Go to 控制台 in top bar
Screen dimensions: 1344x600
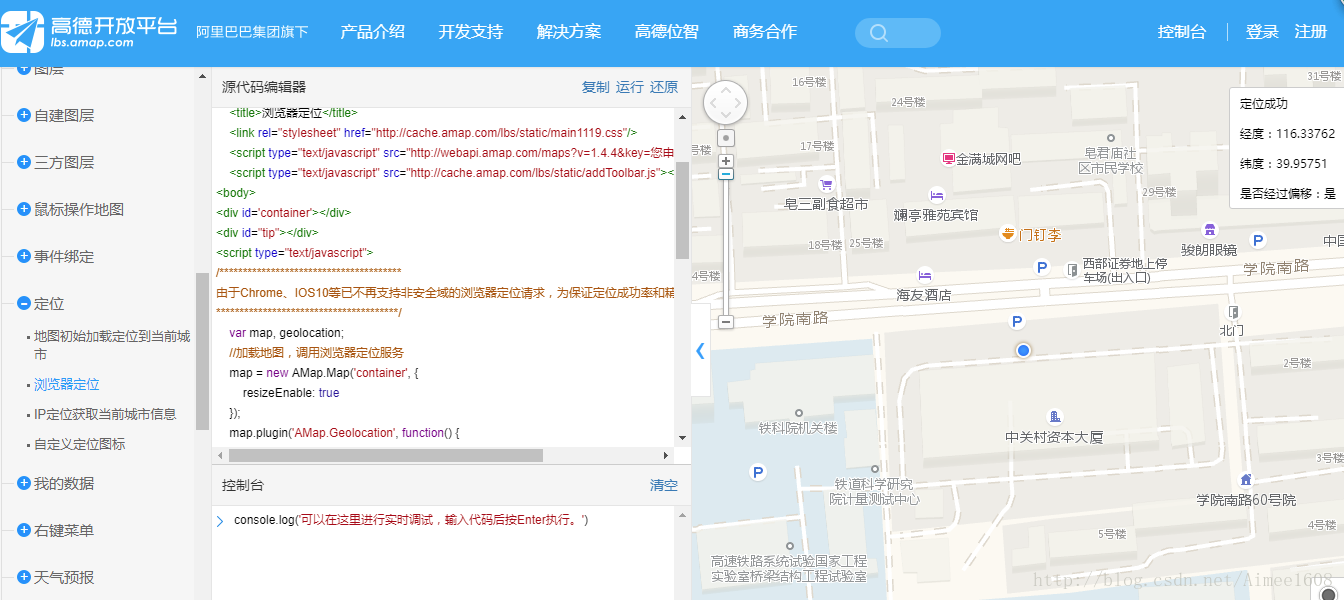click(x=1182, y=32)
